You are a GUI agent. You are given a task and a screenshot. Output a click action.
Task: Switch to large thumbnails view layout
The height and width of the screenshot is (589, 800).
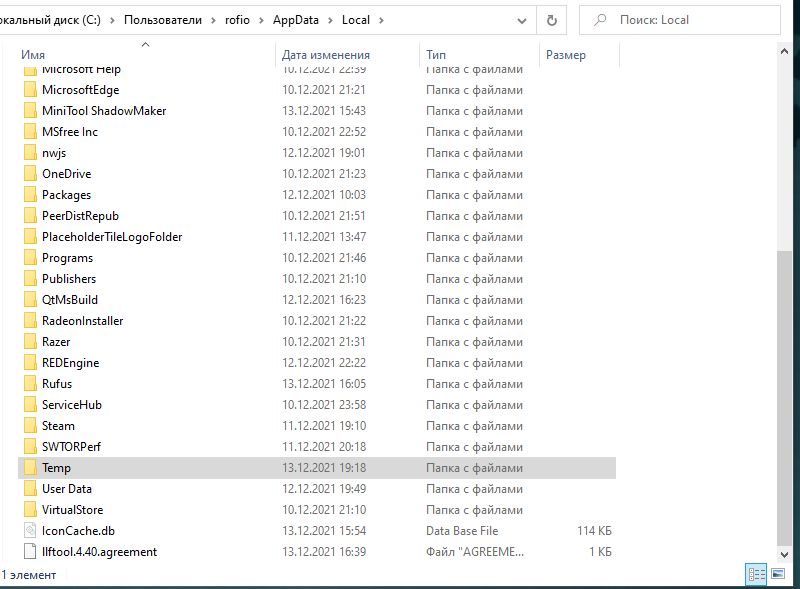click(778, 574)
